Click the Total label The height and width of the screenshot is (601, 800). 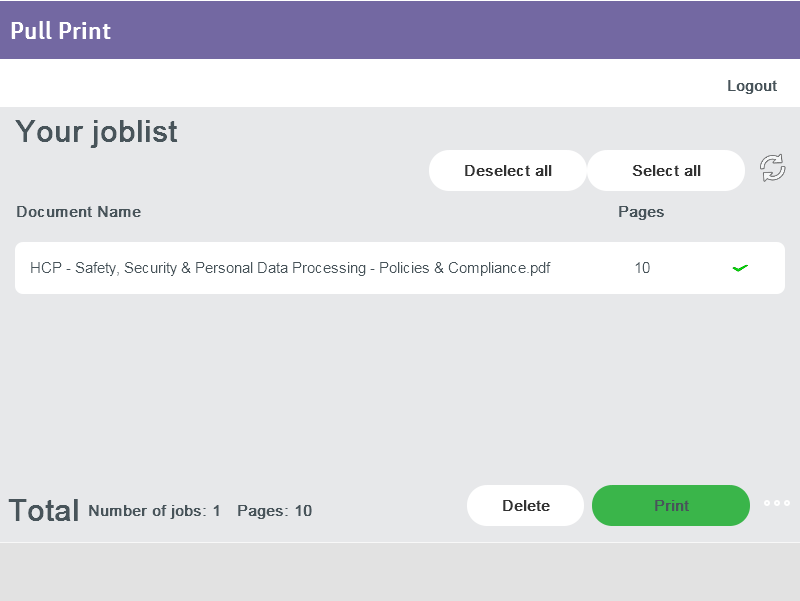tap(44, 511)
